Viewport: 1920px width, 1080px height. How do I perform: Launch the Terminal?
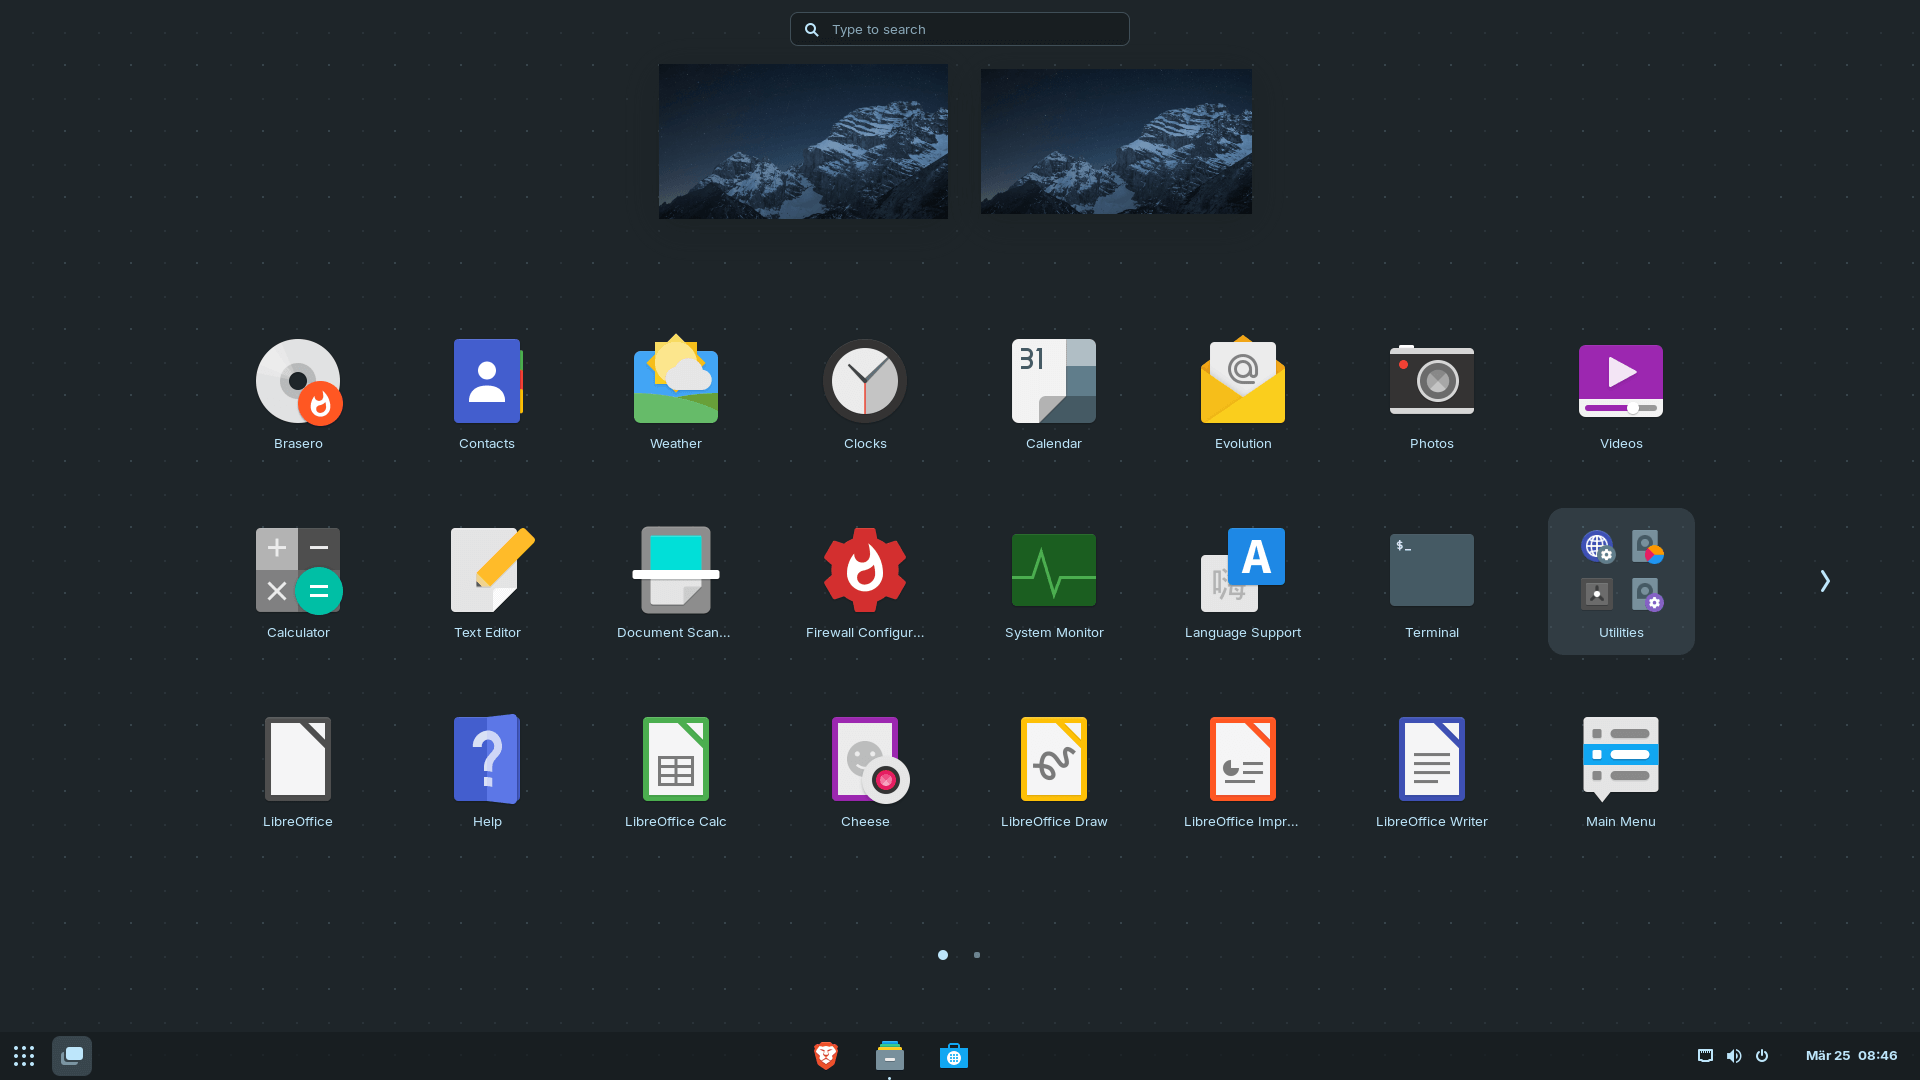coord(1432,570)
